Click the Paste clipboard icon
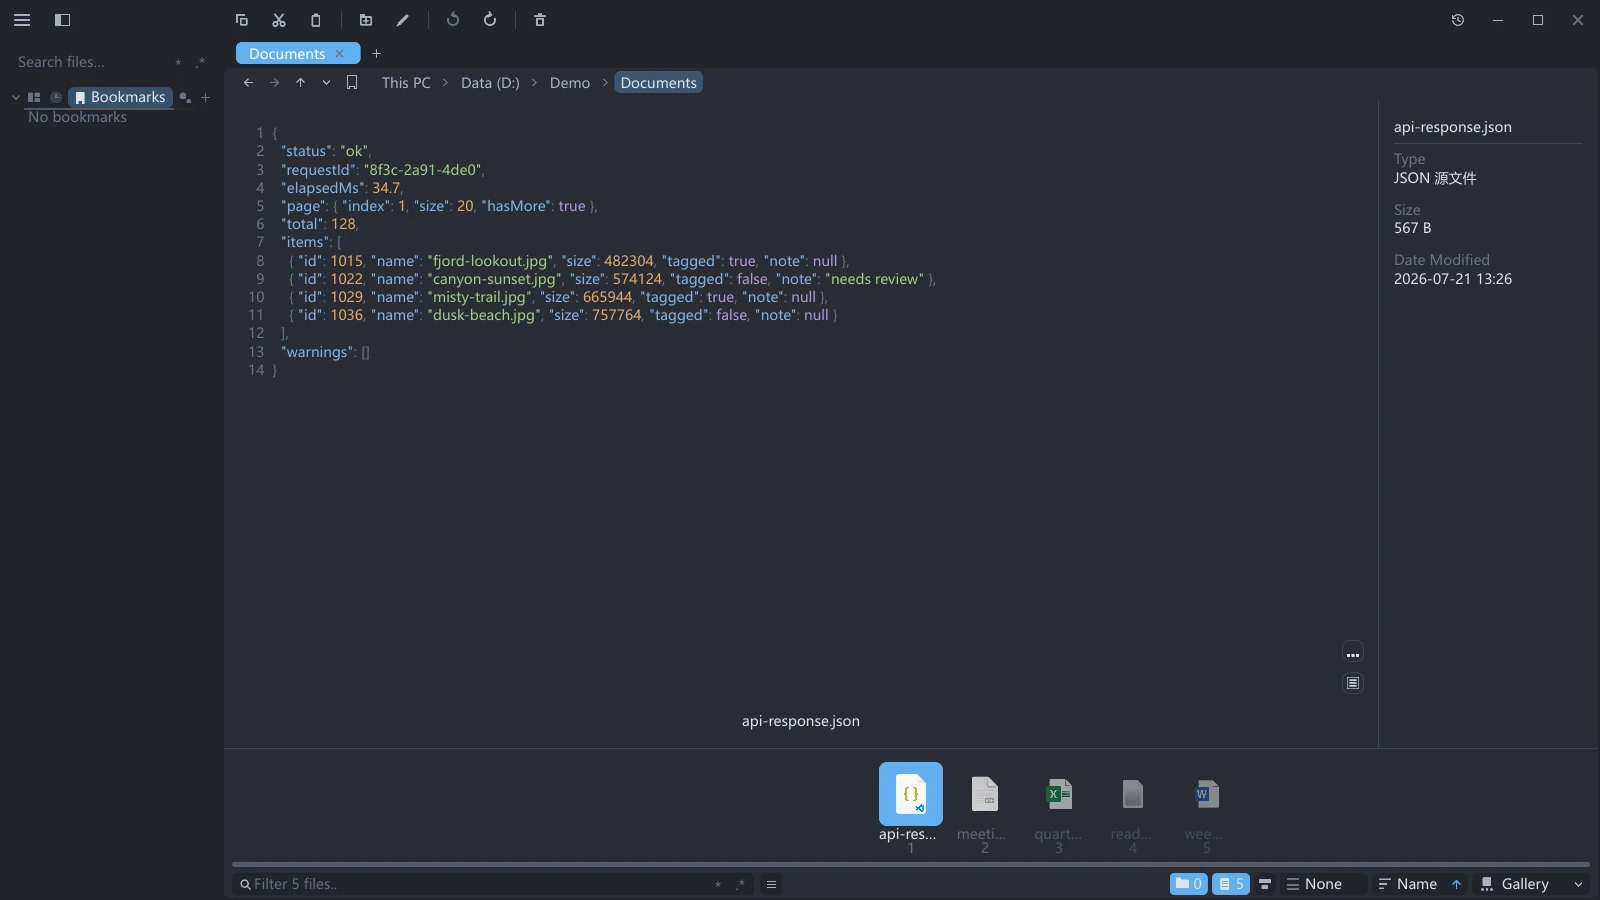 pyautogui.click(x=316, y=20)
